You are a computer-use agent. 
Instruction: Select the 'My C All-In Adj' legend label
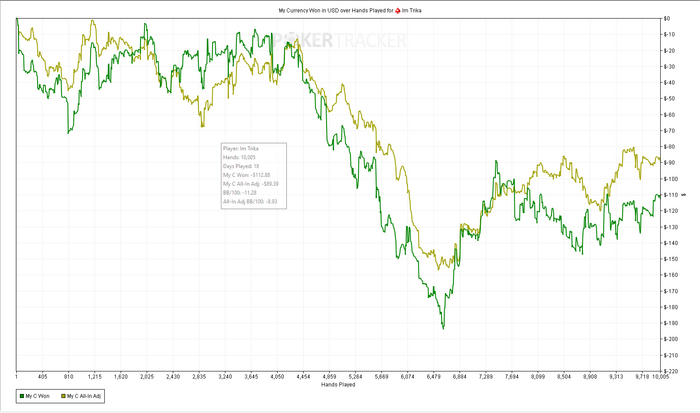[x=84, y=396]
